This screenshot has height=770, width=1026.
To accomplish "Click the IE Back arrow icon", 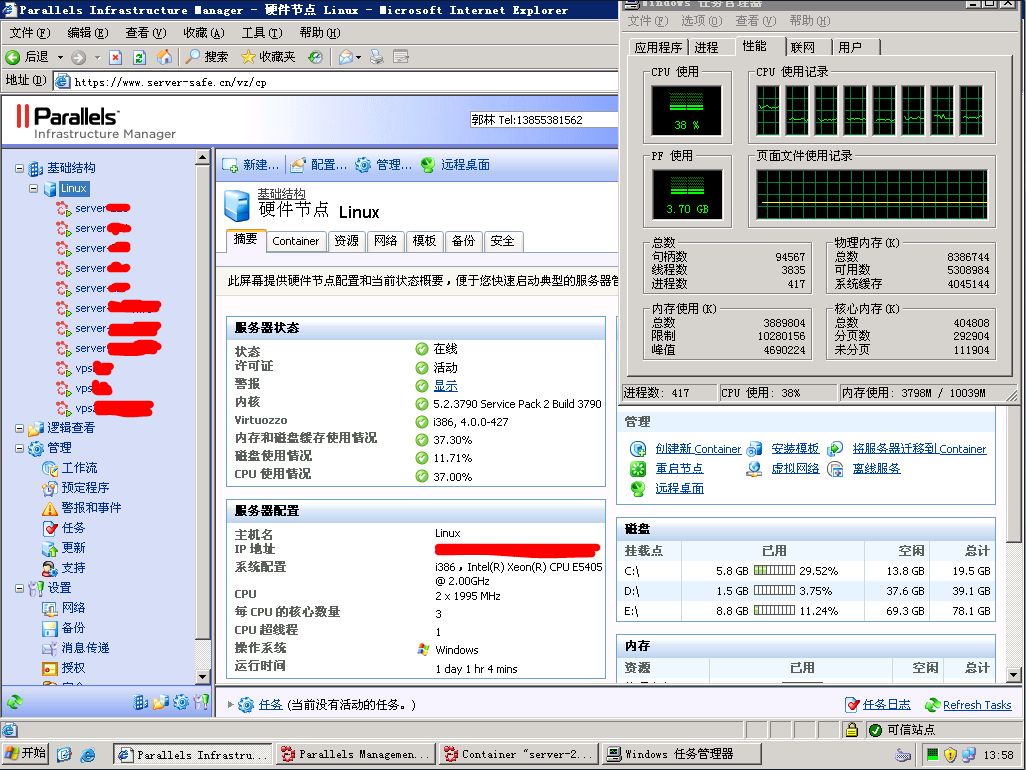I will tap(12, 58).
